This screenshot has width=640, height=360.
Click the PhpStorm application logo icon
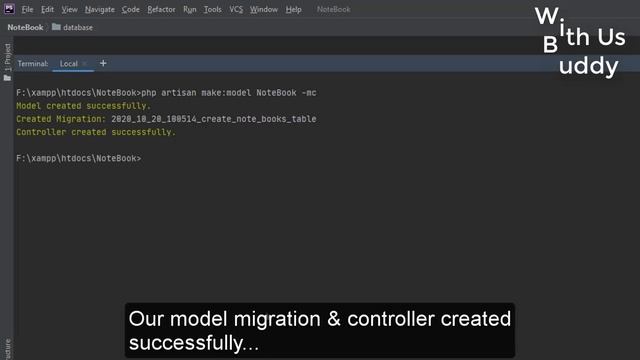9,9
